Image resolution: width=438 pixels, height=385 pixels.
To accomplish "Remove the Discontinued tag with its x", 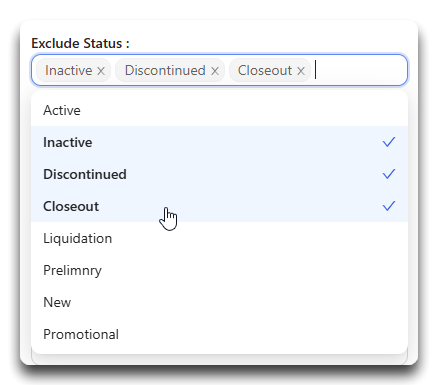I will (x=215, y=71).
